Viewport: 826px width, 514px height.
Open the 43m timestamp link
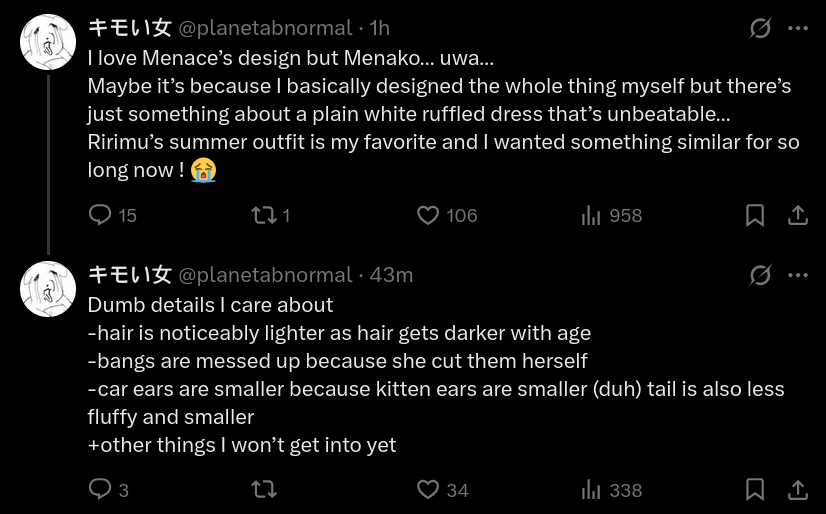pyautogui.click(x=391, y=275)
